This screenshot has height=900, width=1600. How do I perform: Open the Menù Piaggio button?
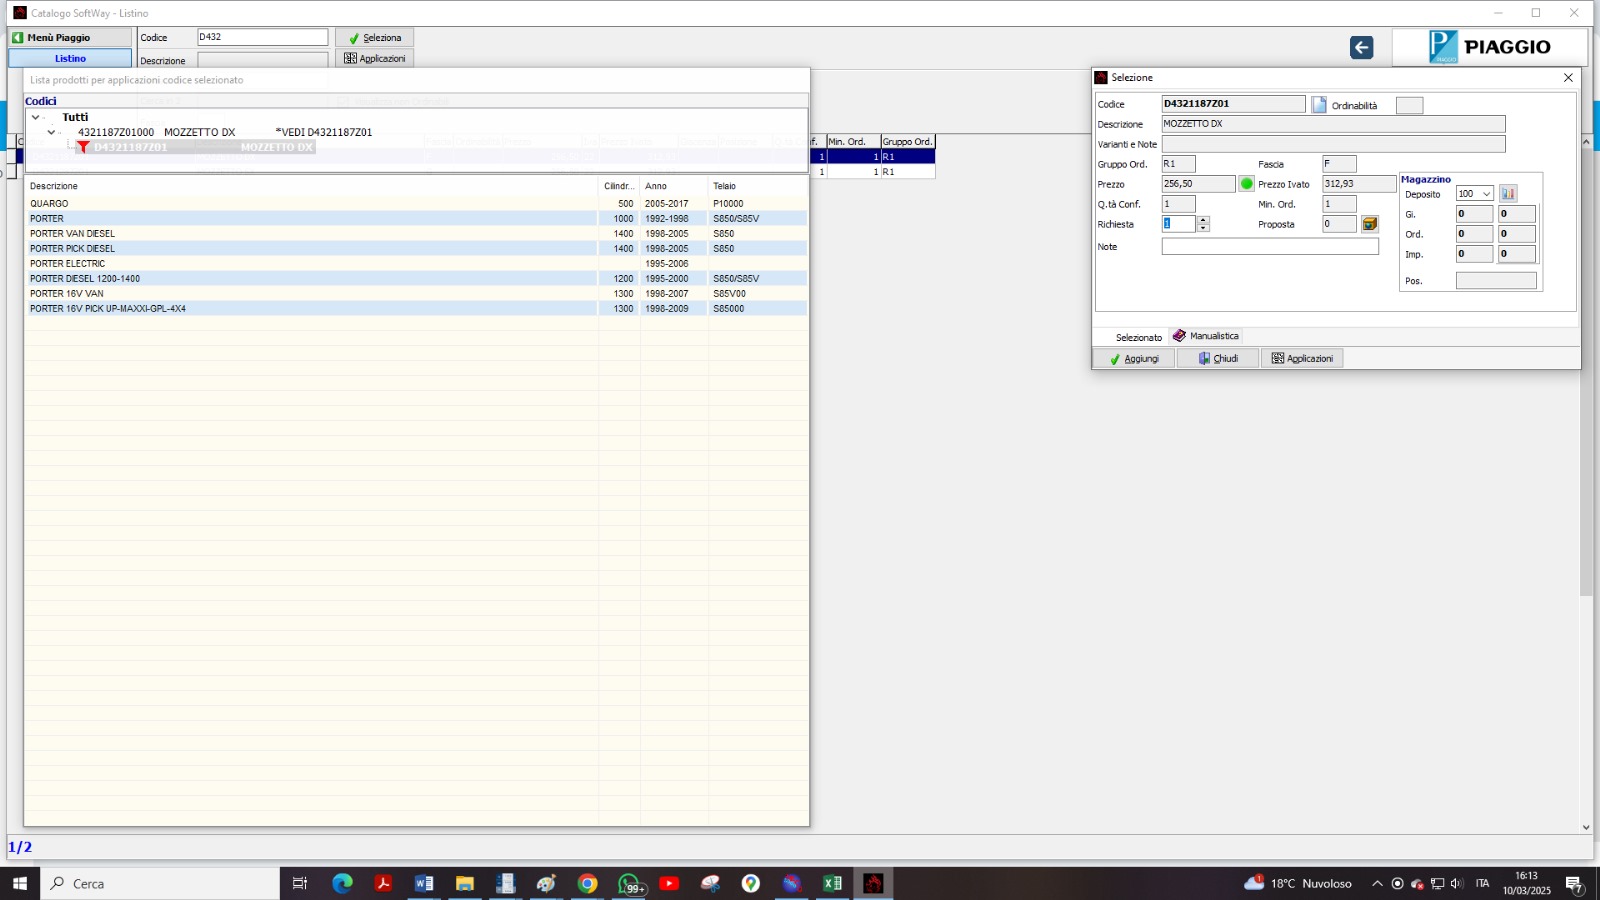coord(70,37)
